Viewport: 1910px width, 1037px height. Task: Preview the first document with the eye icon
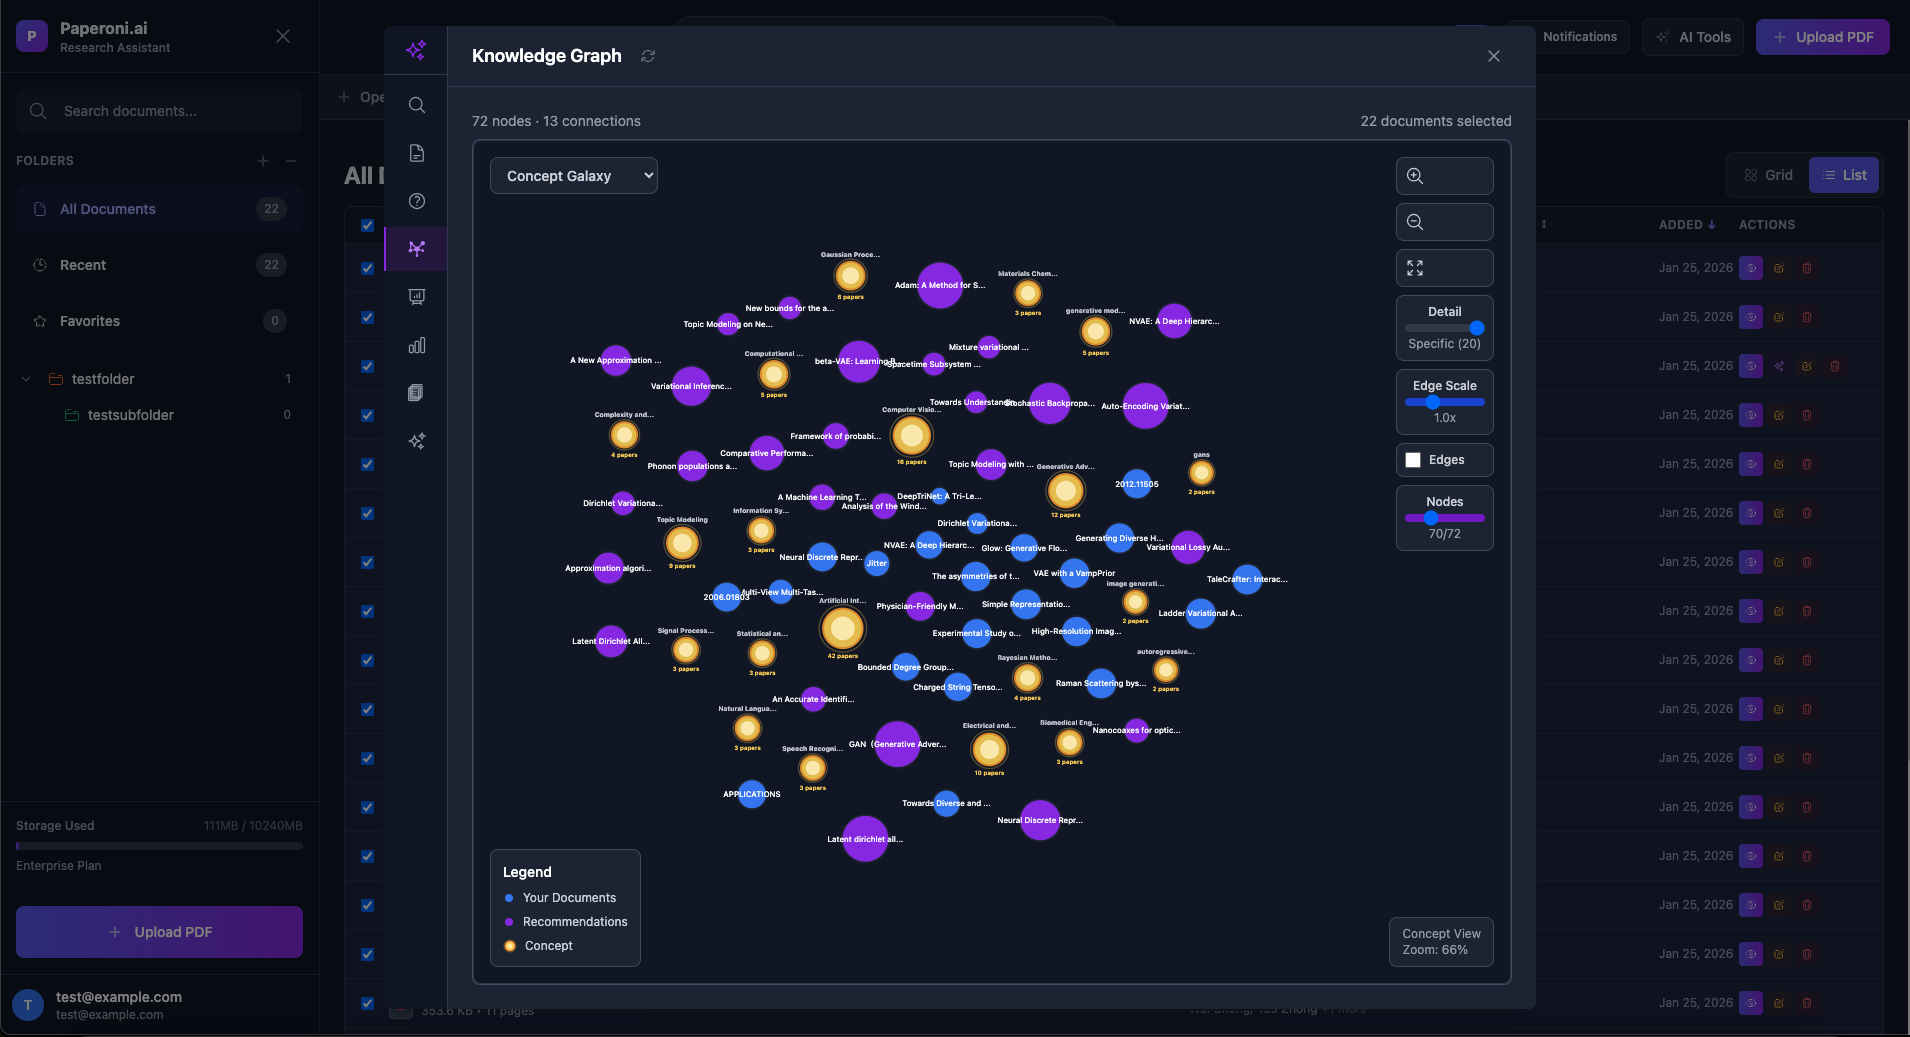tap(1750, 267)
